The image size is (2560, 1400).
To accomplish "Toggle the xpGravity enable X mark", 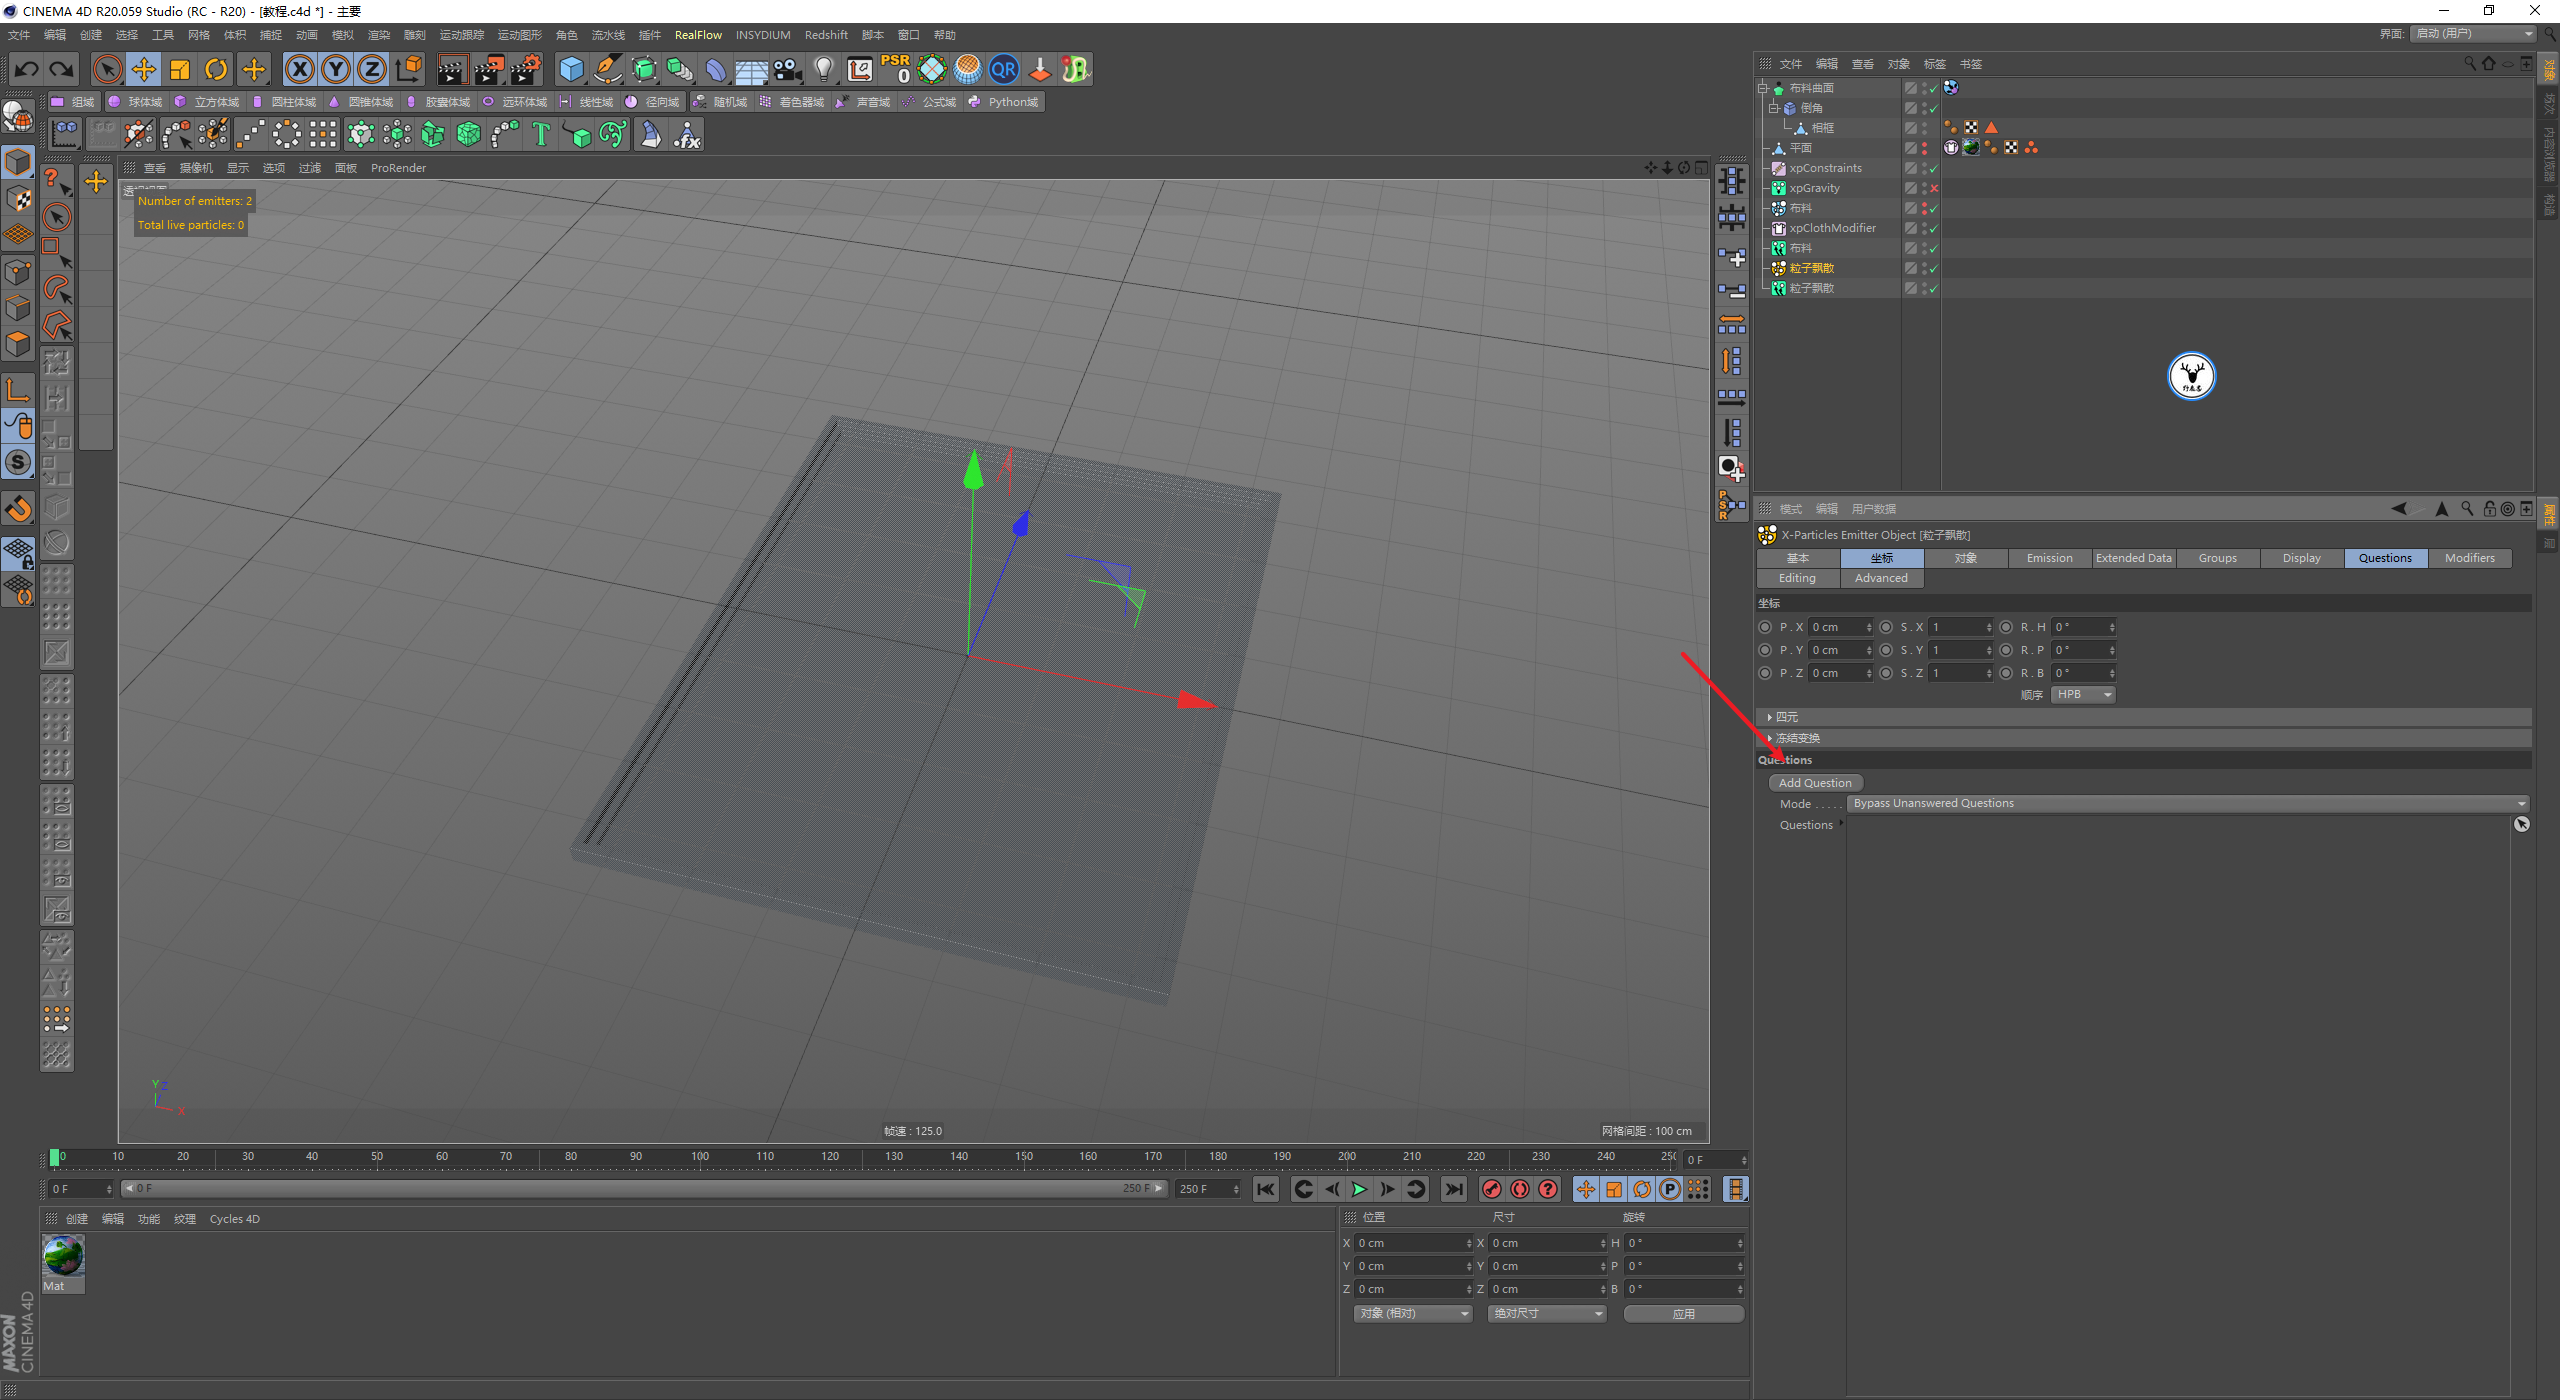I will 1934,188.
